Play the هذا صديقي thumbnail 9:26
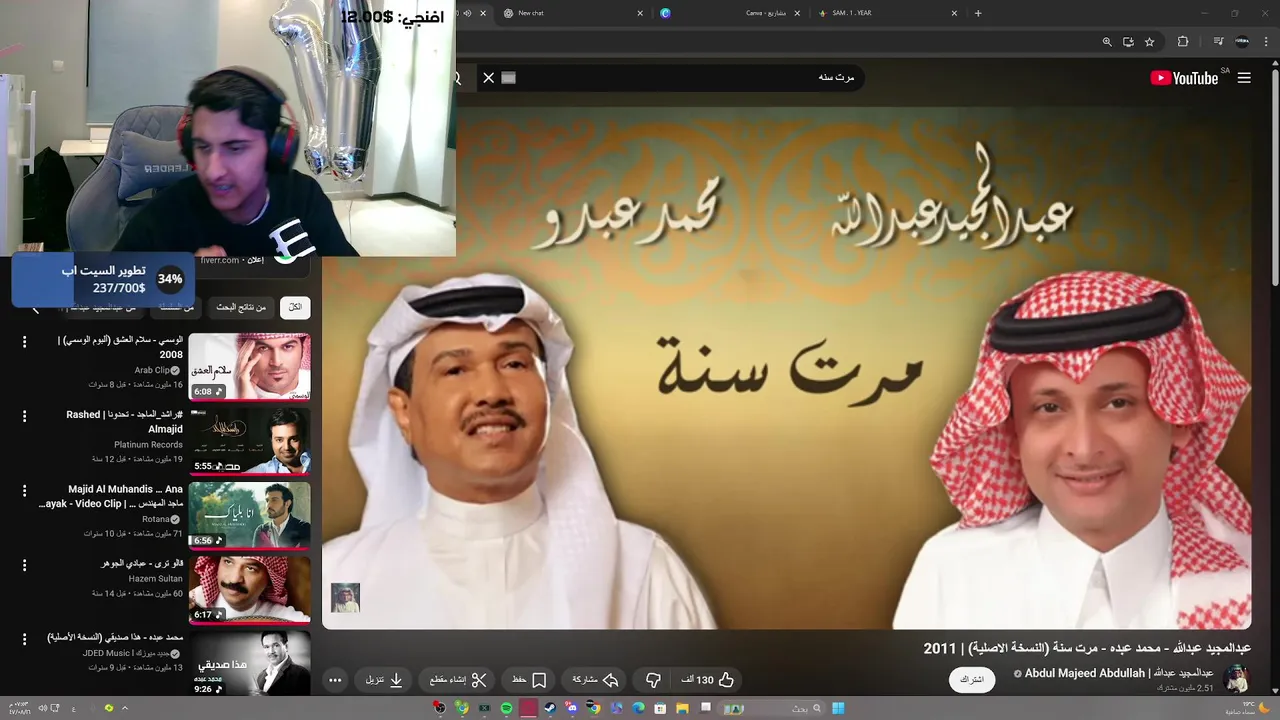Image resolution: width=1280 pixels, height=720 pixels. click(x=249, y=663)
